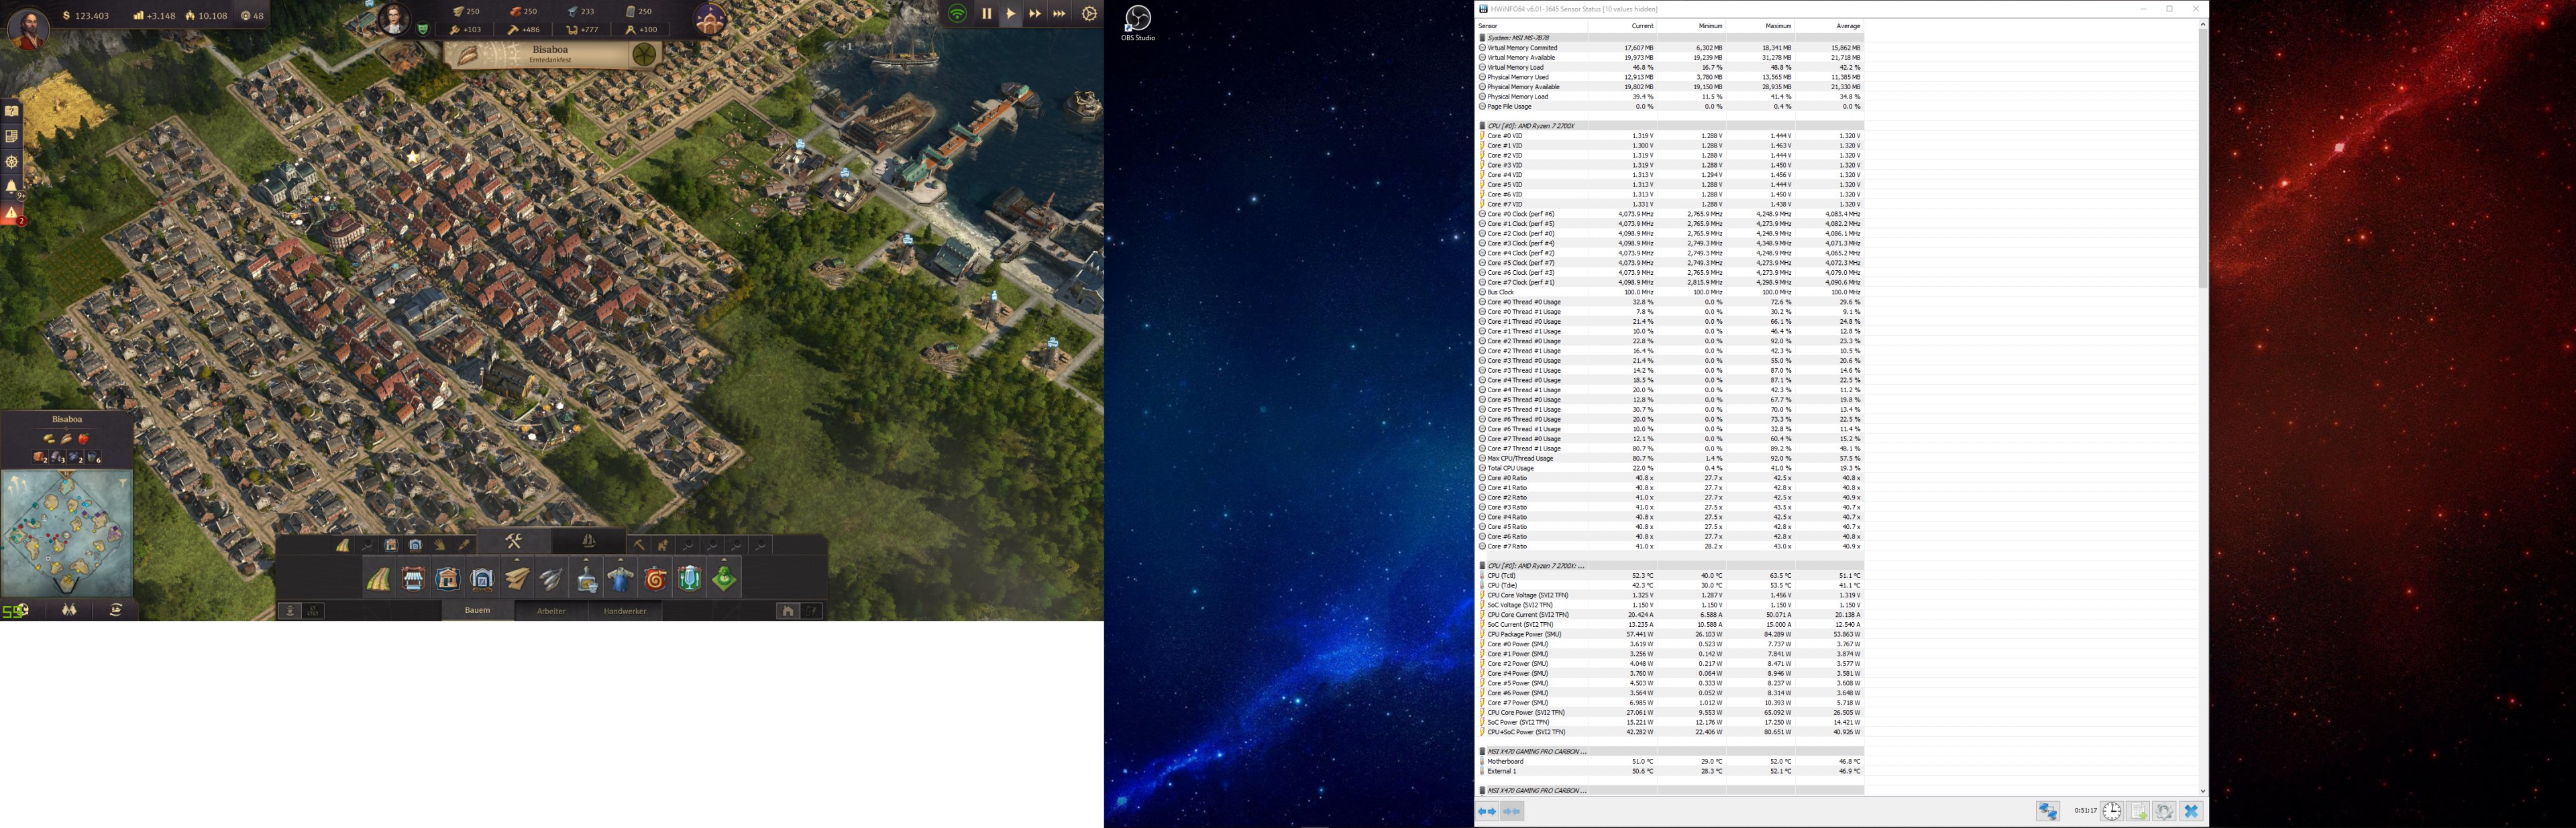Toggle the population view button
The height and width of the screenshot is (828, 2576).
(x=290, y=611)
